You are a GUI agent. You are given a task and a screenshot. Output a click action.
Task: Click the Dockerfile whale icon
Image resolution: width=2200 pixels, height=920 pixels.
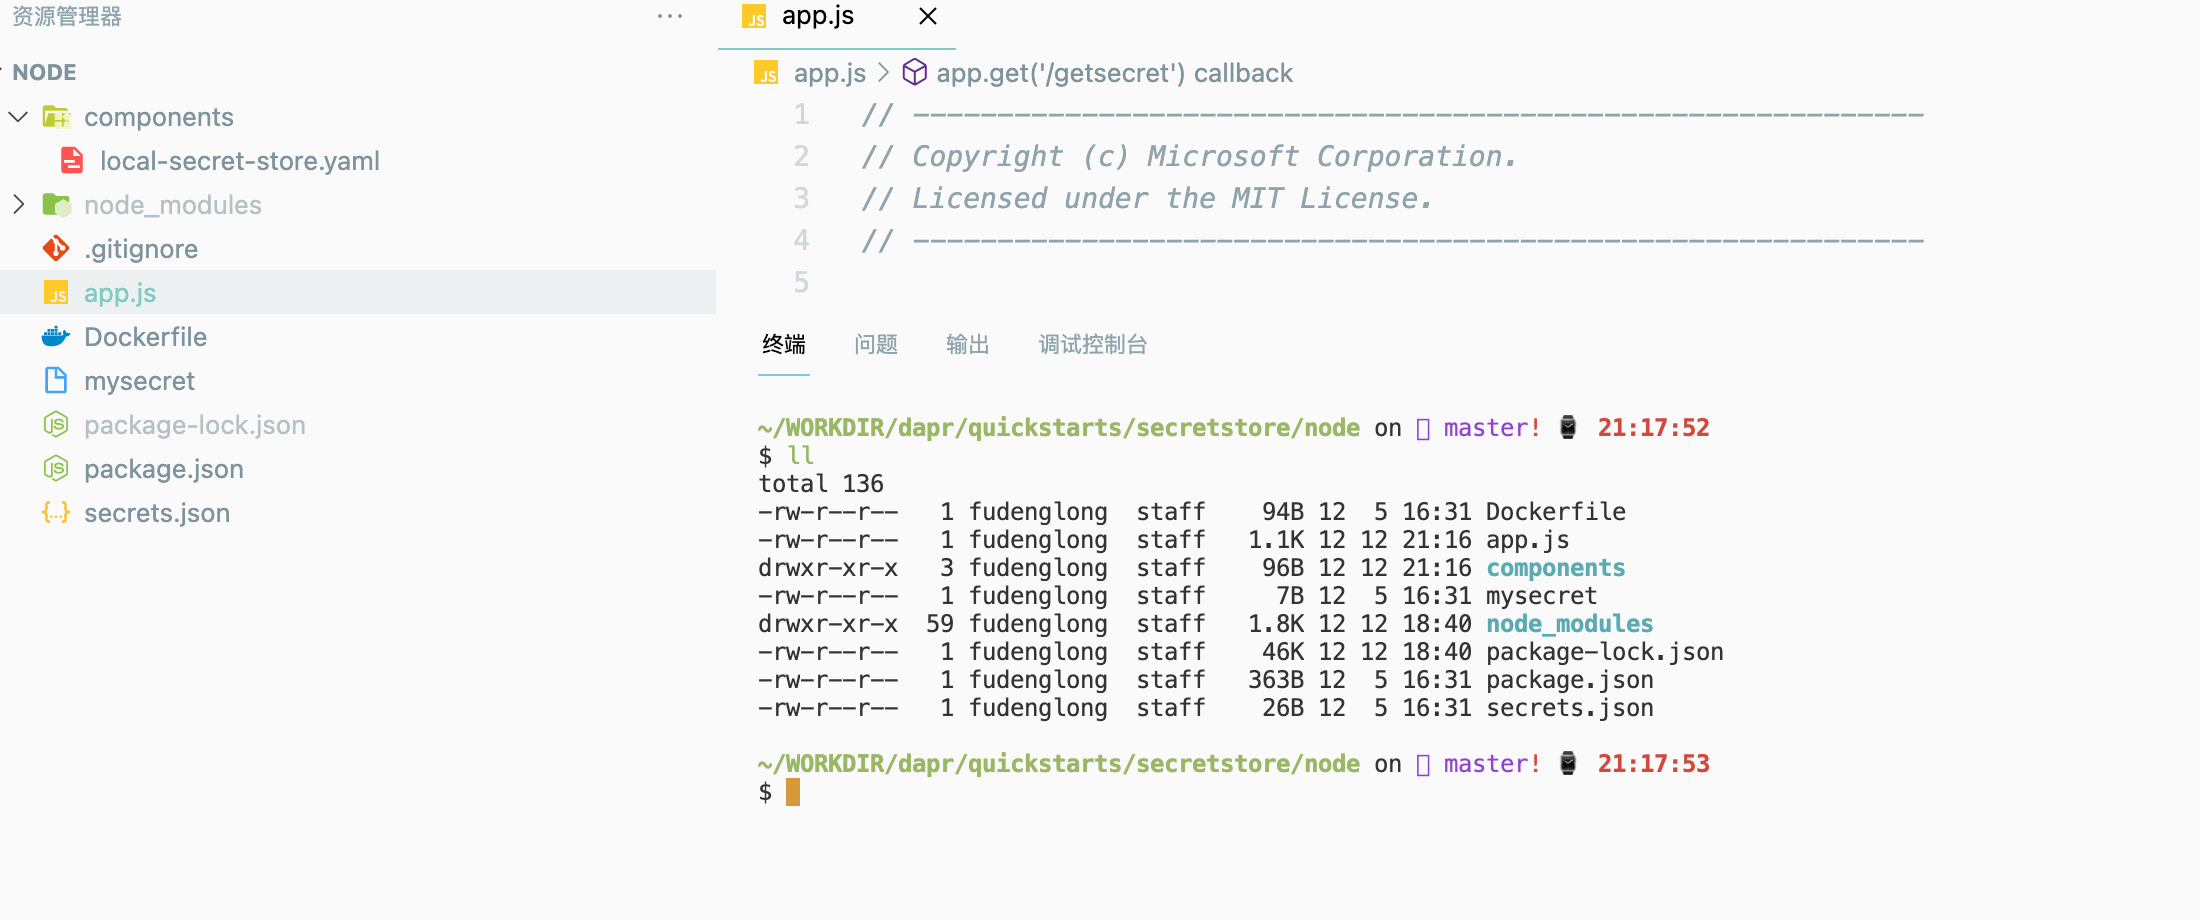(56, 337)
